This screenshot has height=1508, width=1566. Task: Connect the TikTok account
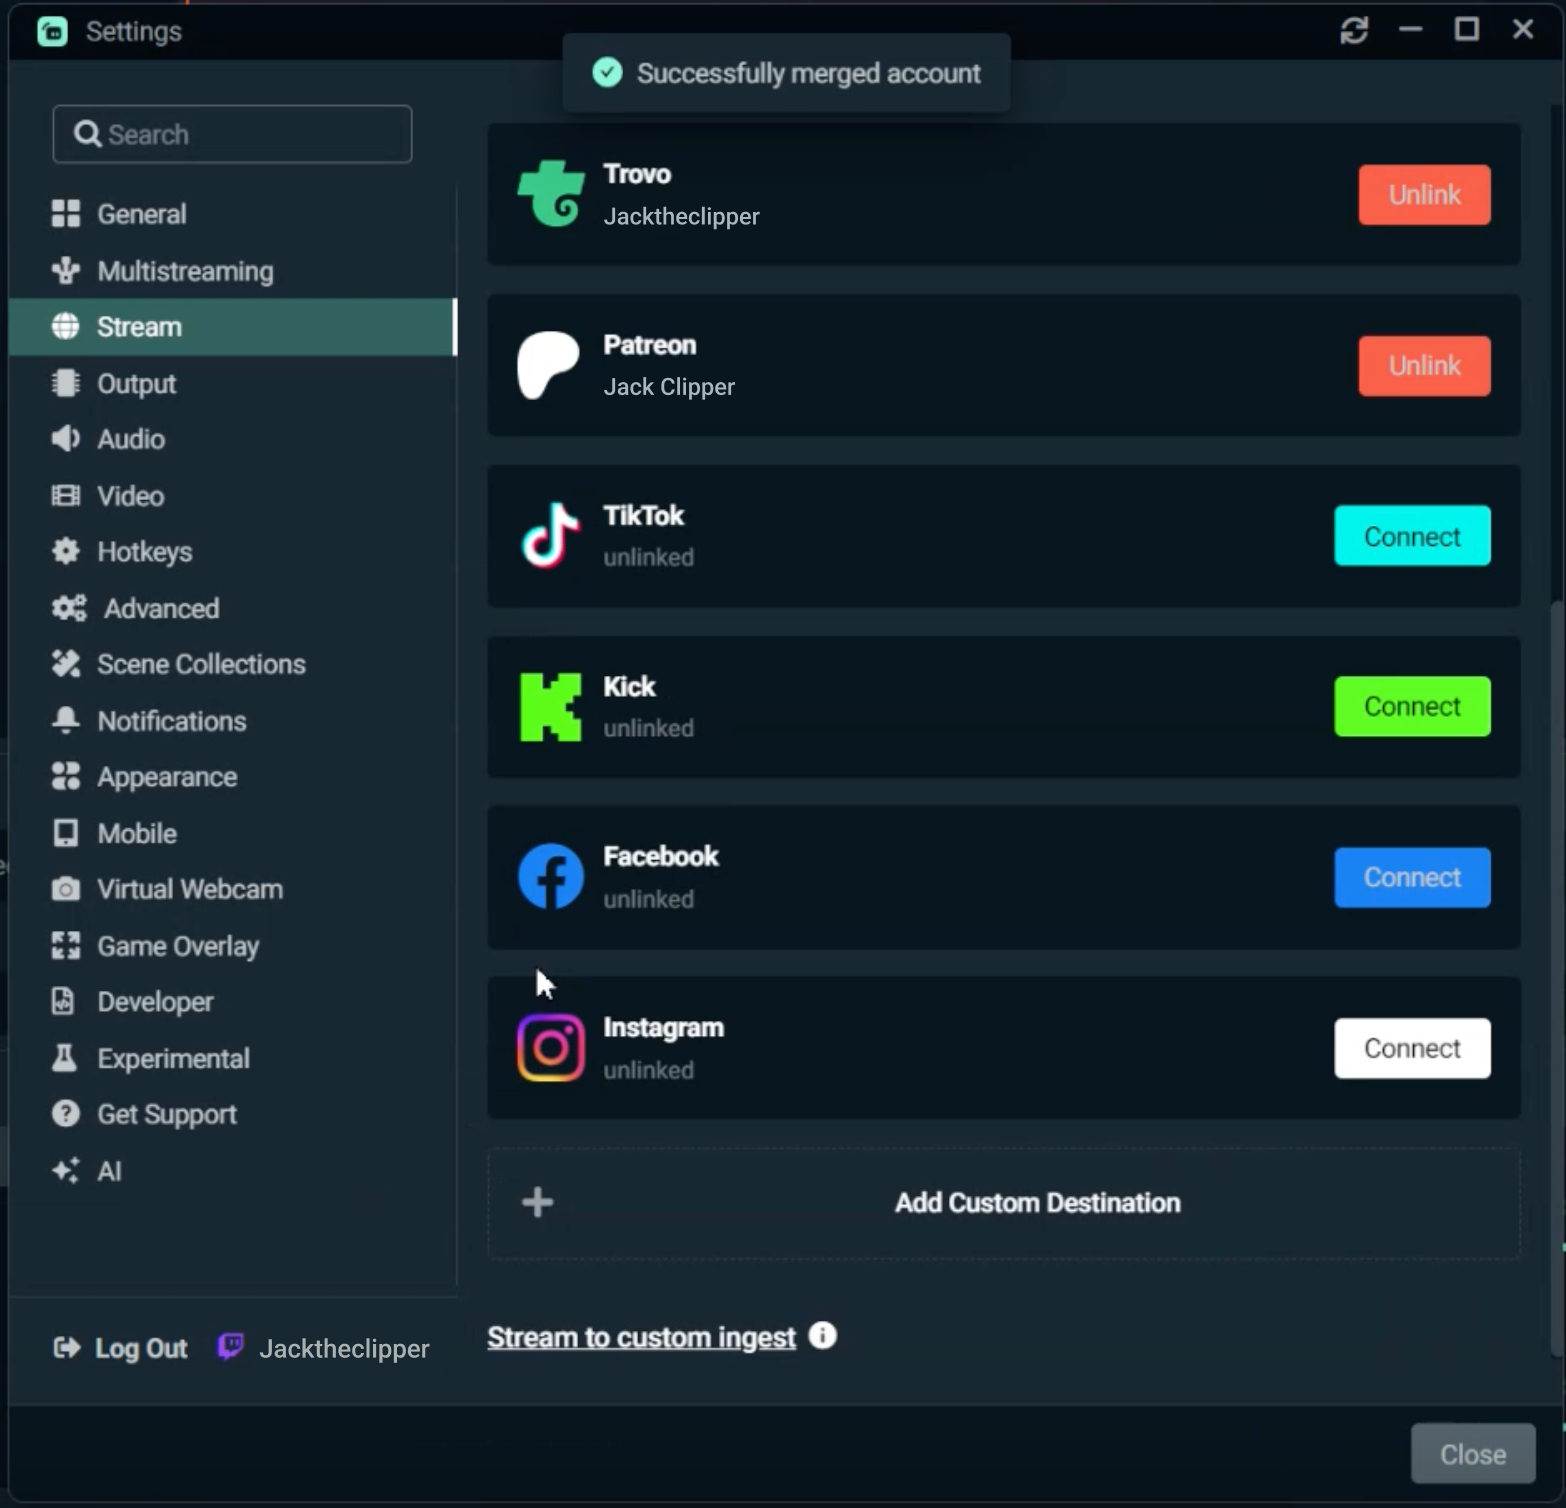(x=1412, y=536)
